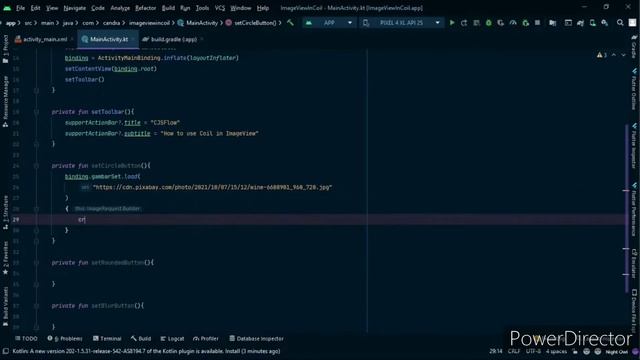Open the VCS menu

220,8
